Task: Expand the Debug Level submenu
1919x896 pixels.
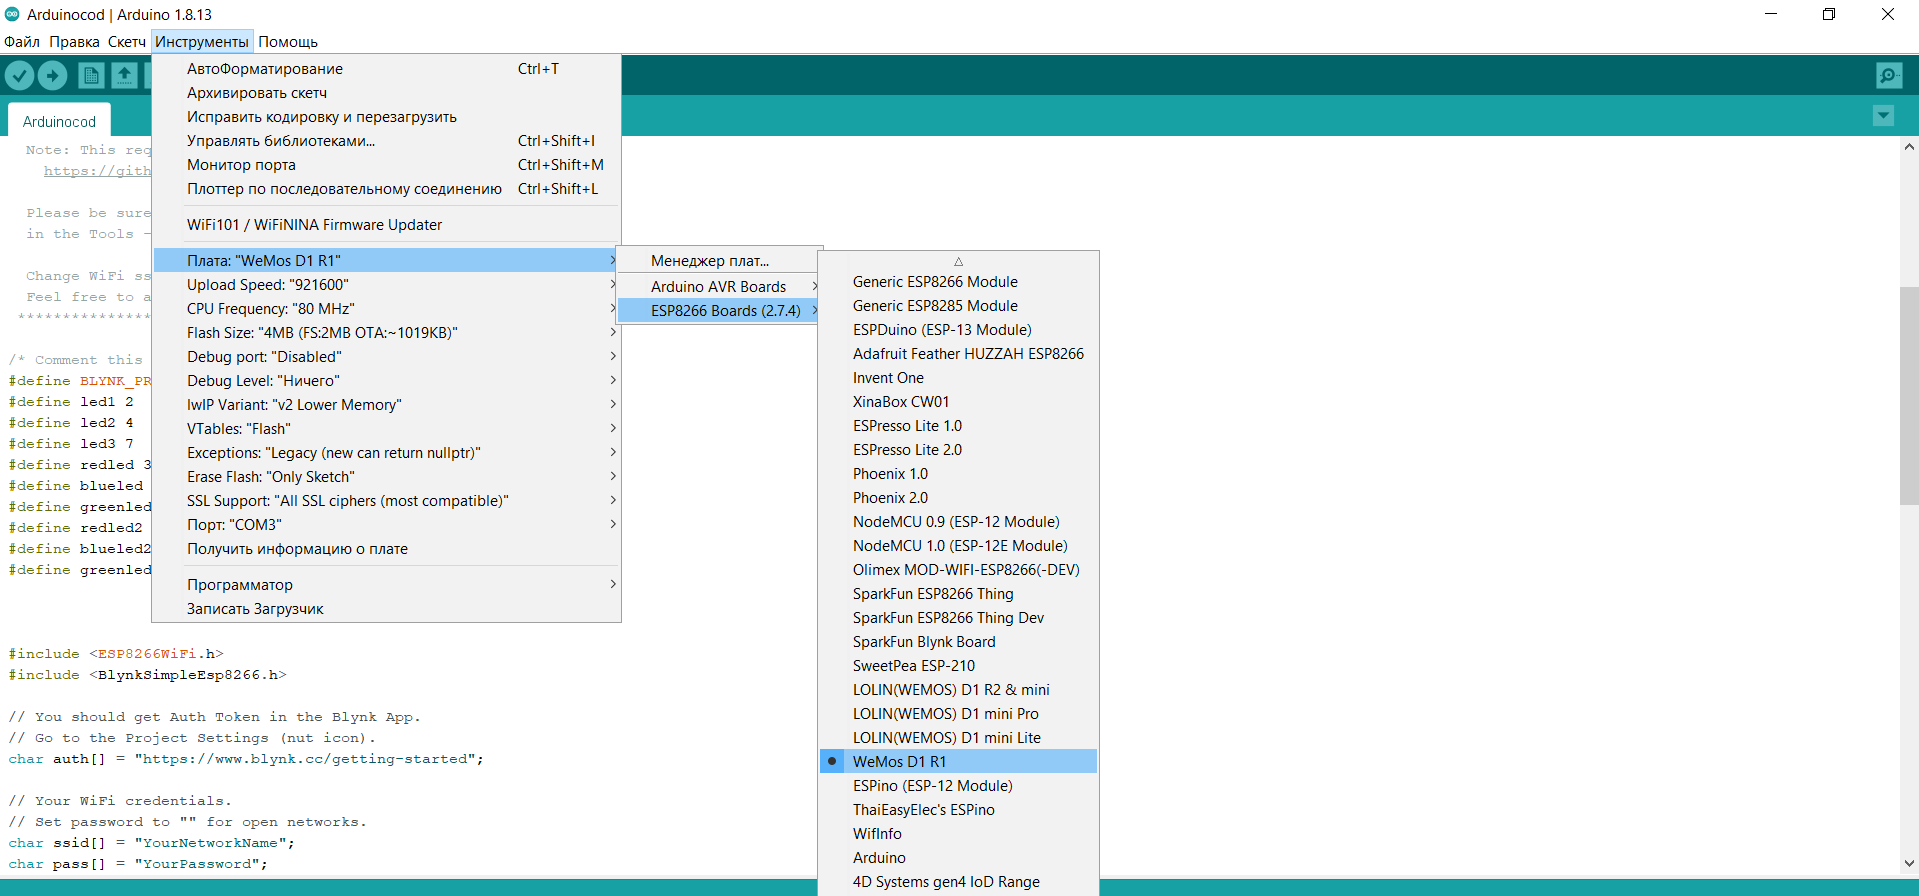Action: click(386, 381)
